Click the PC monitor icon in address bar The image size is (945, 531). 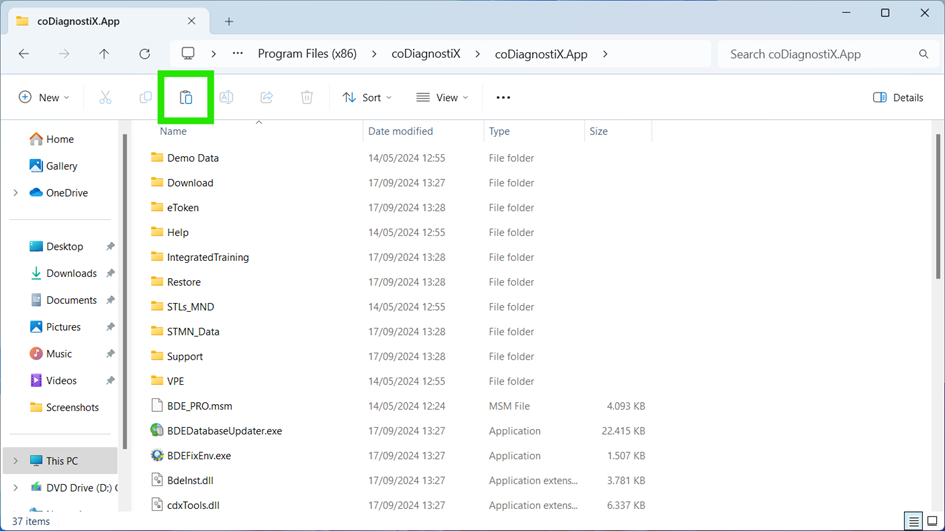pyautogui.click(x=188, y=54)
